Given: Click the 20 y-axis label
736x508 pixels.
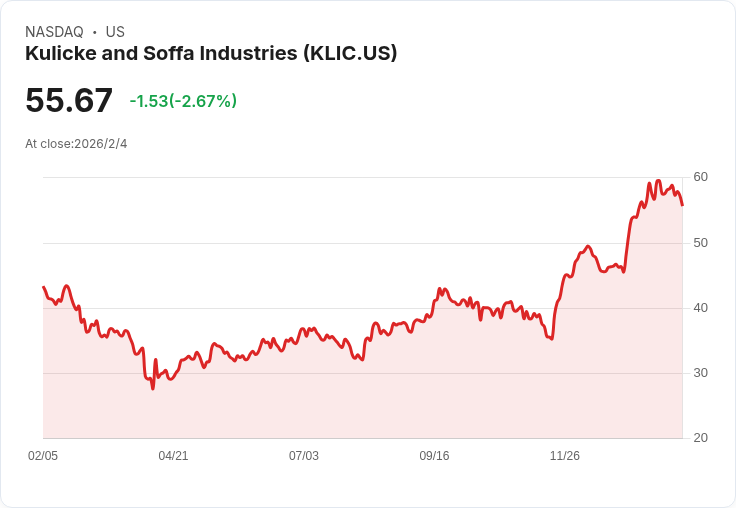Looking at the screenshot, I should tap(700, 438).
